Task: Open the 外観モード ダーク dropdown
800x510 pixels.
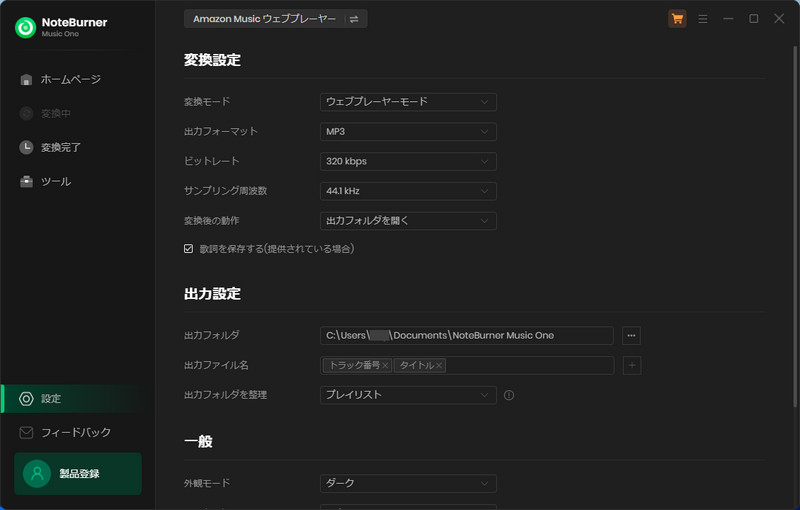Action: click(x=408, y=483)
